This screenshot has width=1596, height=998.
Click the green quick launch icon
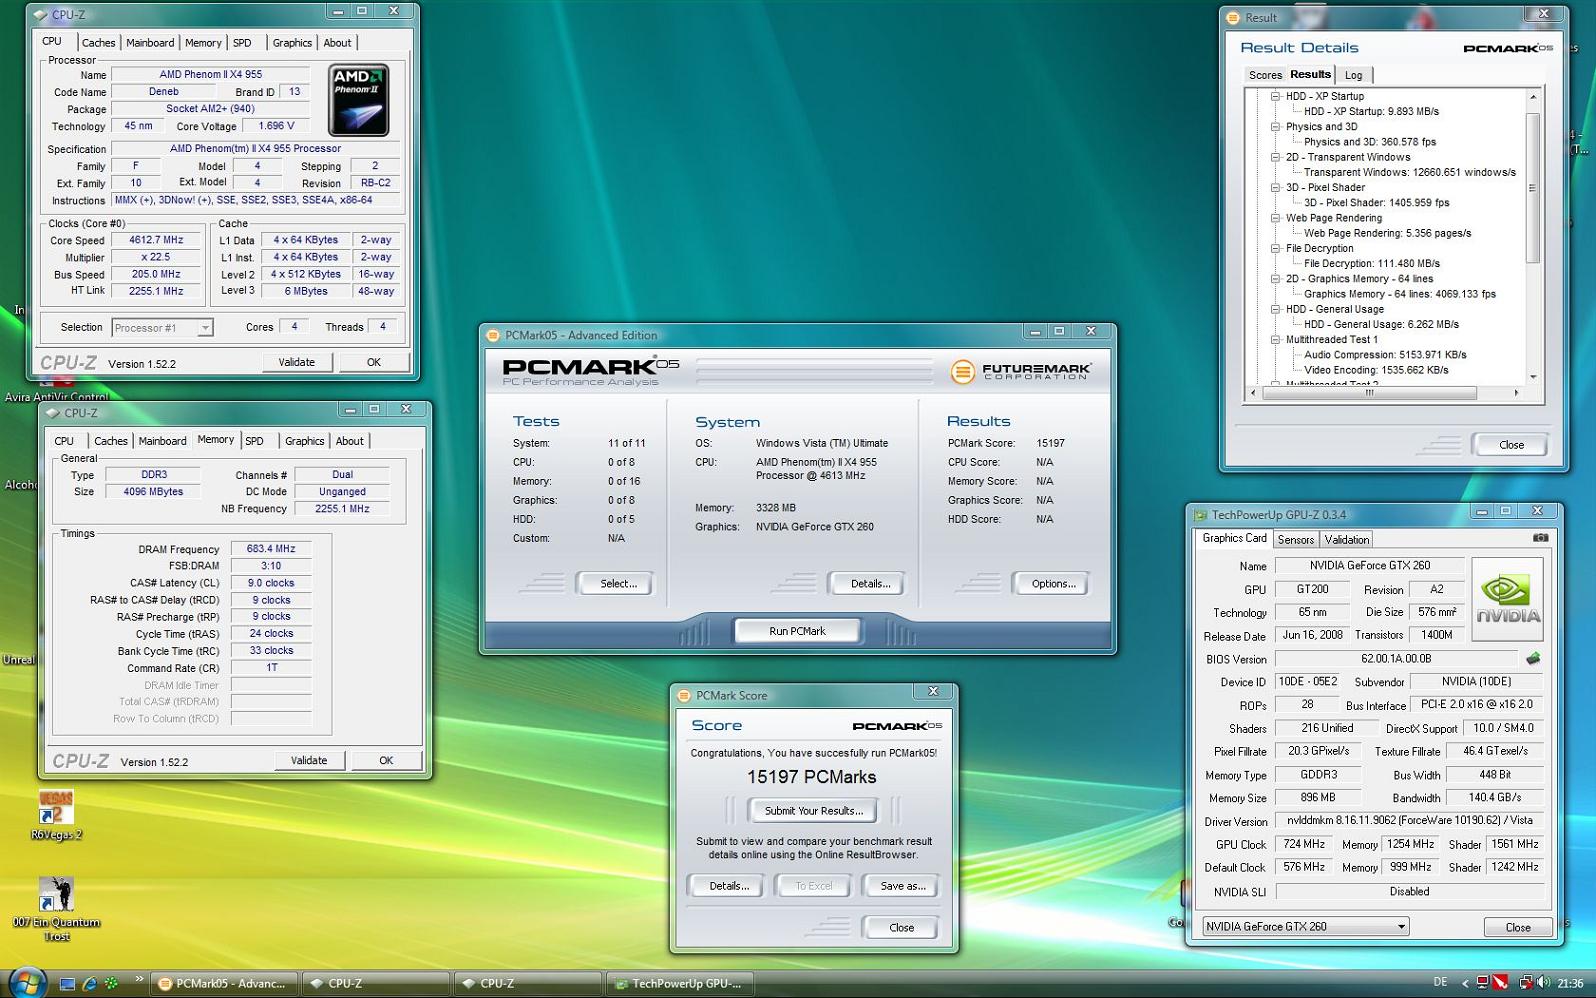[x=111, y=984]
